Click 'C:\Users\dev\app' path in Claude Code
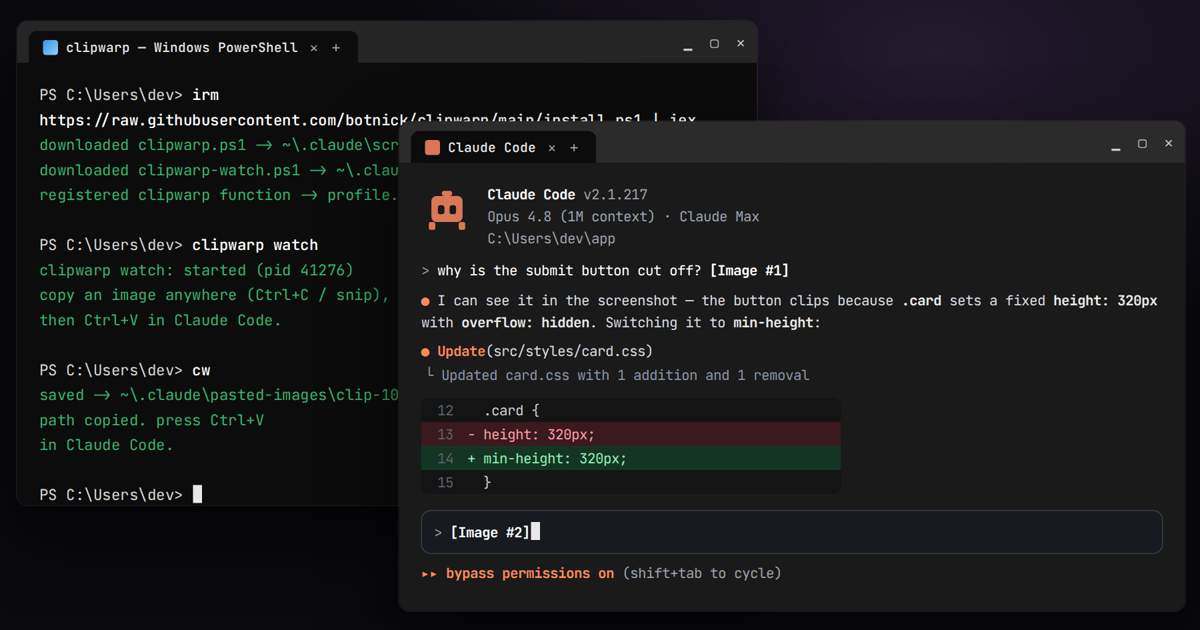 coord(551,239)
